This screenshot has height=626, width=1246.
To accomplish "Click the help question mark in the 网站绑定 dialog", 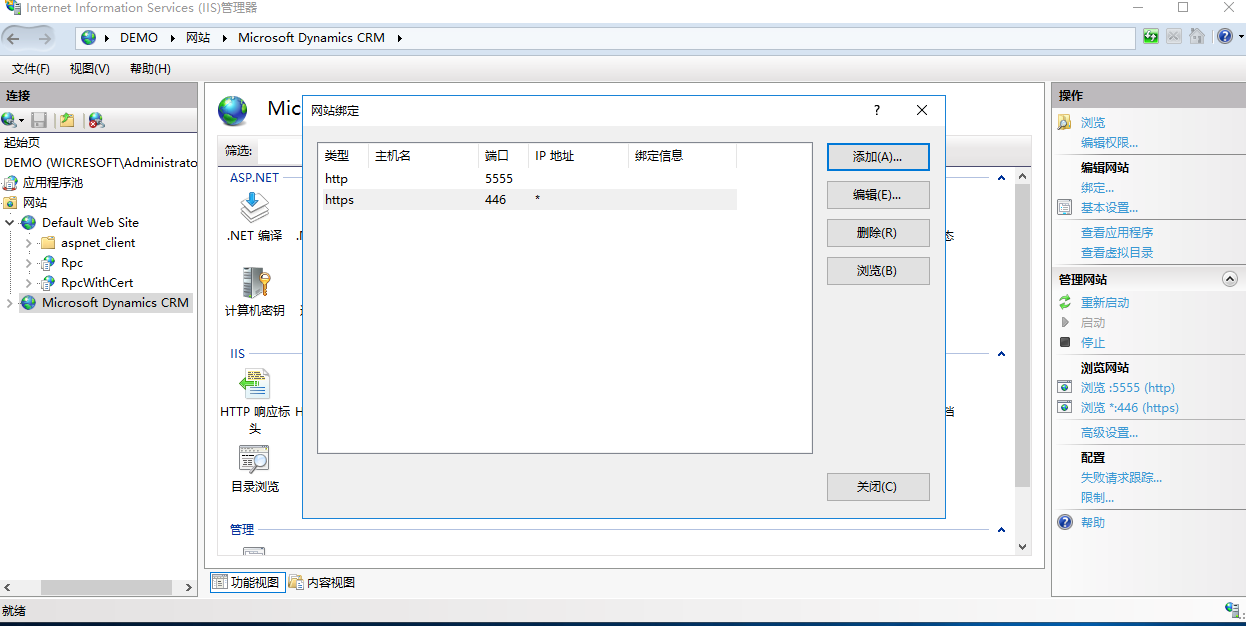I will 877,110.
